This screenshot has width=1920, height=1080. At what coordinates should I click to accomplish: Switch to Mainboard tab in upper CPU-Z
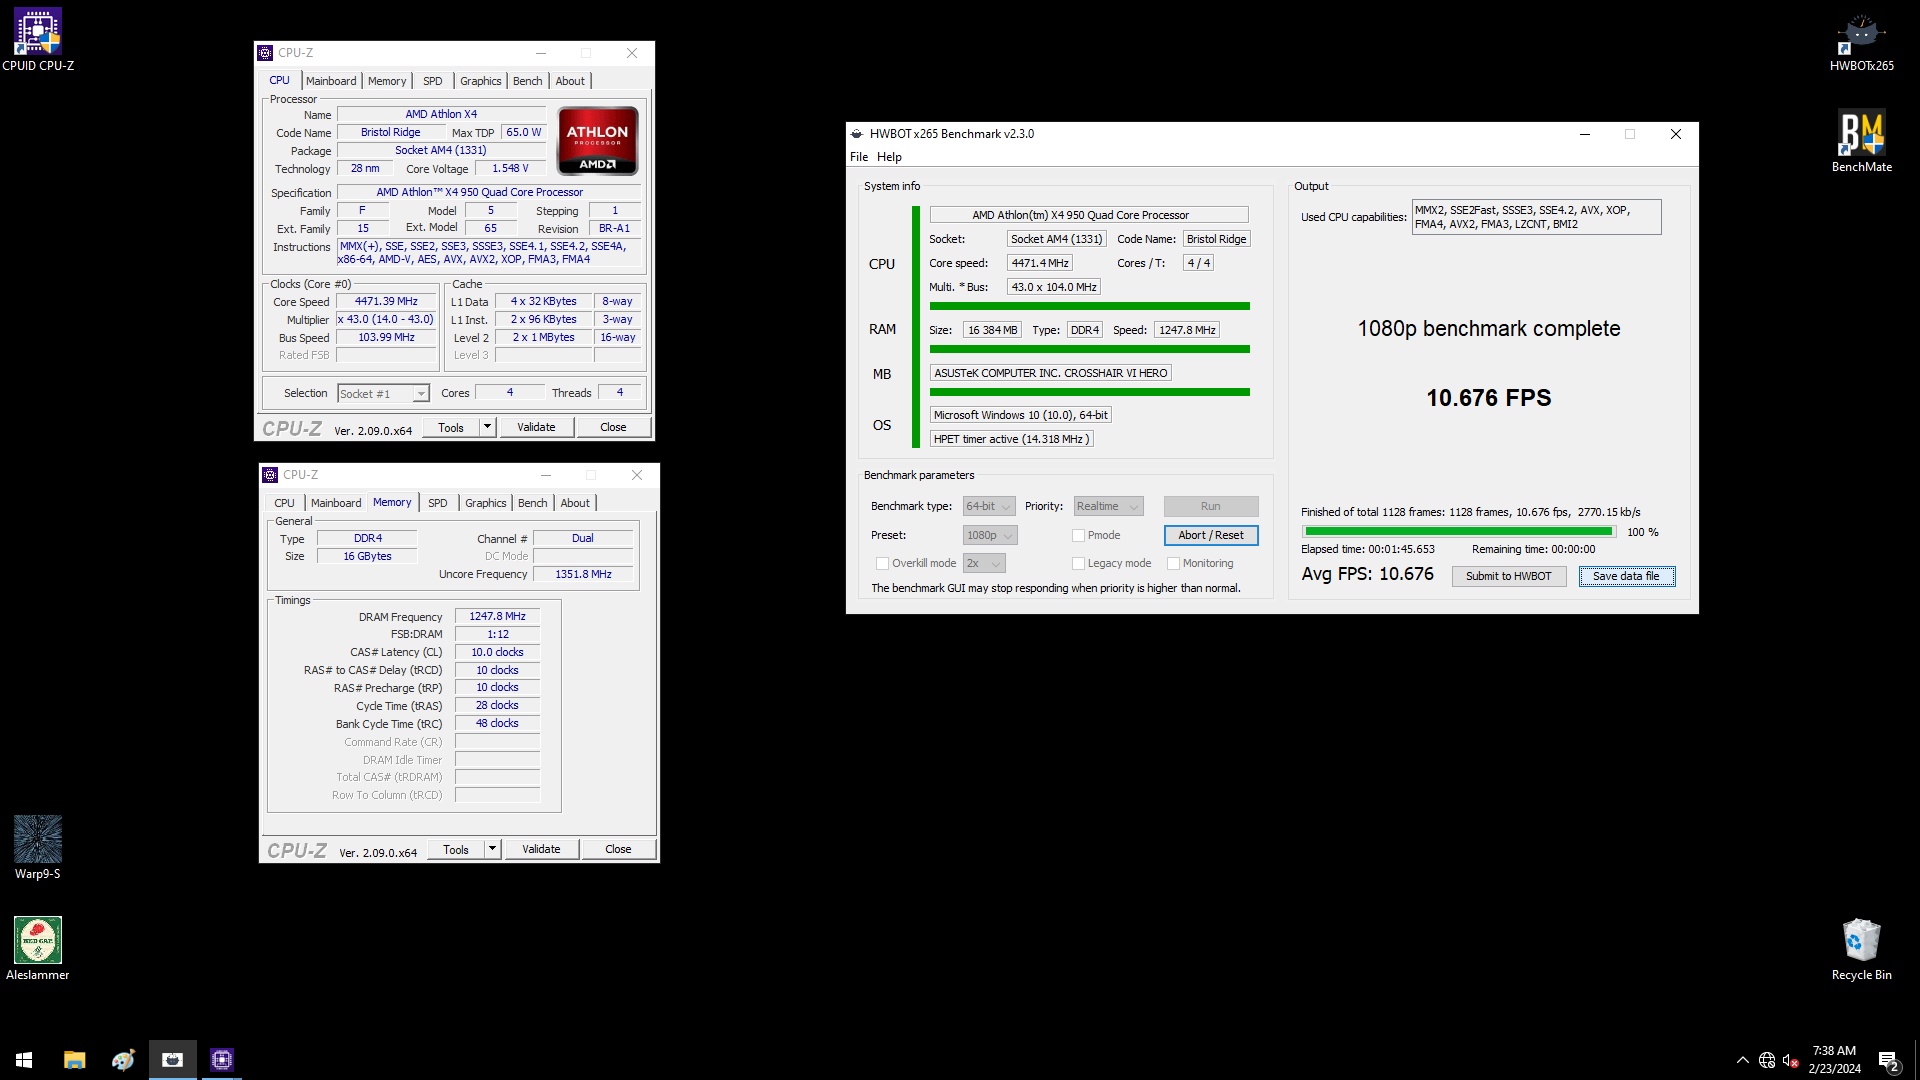331,81
